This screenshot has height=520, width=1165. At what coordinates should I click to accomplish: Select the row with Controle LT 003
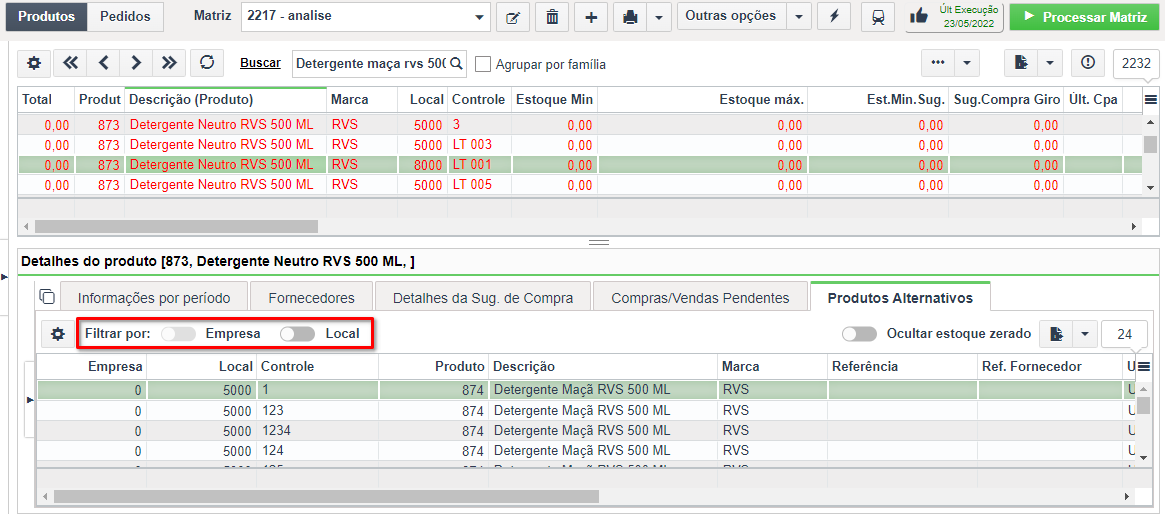pyautogui.click(x=580, y=144)
